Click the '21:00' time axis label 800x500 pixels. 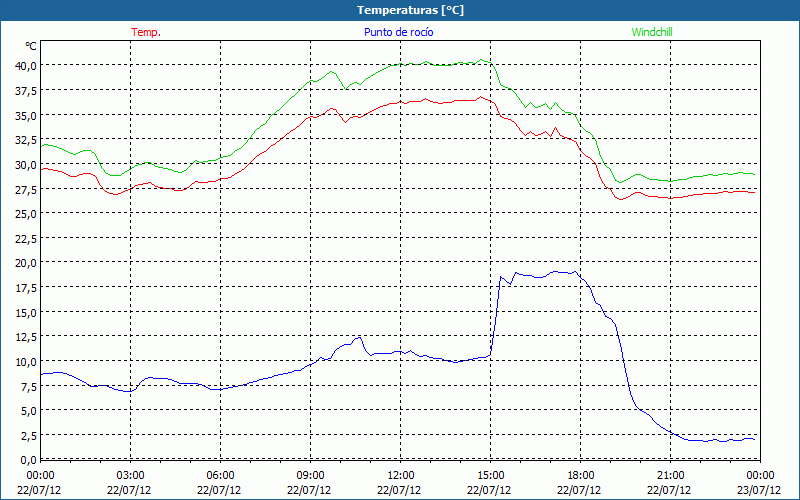pos(670,476)
